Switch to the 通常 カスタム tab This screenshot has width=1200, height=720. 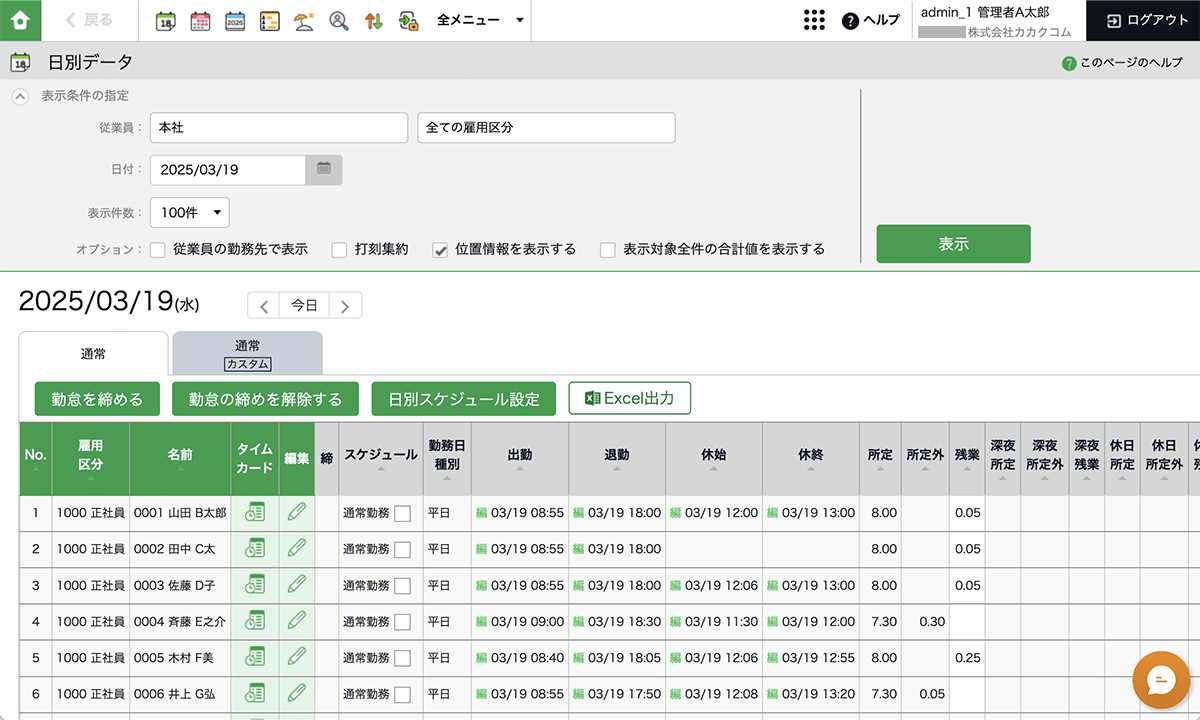pos(247,354)
